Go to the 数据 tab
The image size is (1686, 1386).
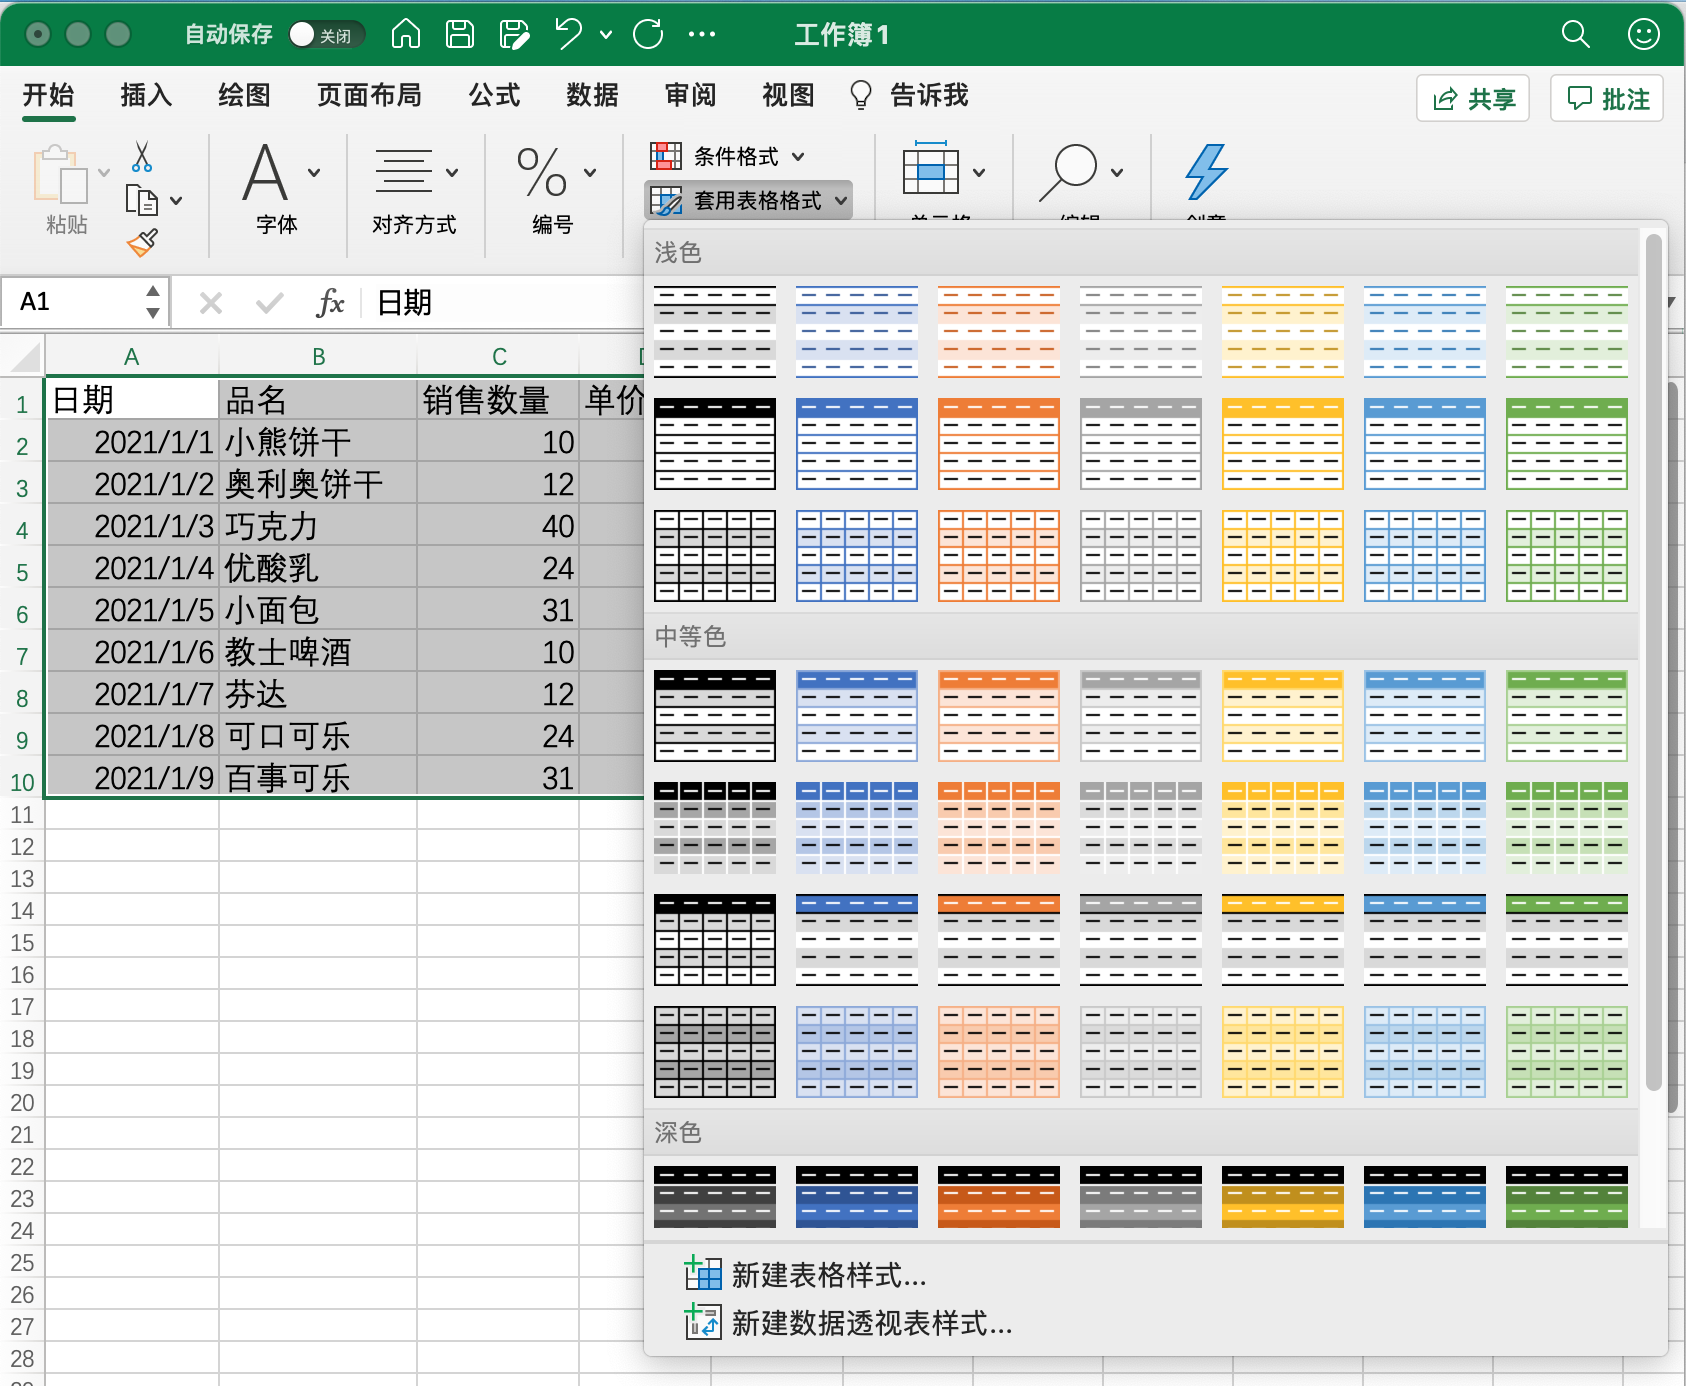pyautogui.click(x=592, y=96)
